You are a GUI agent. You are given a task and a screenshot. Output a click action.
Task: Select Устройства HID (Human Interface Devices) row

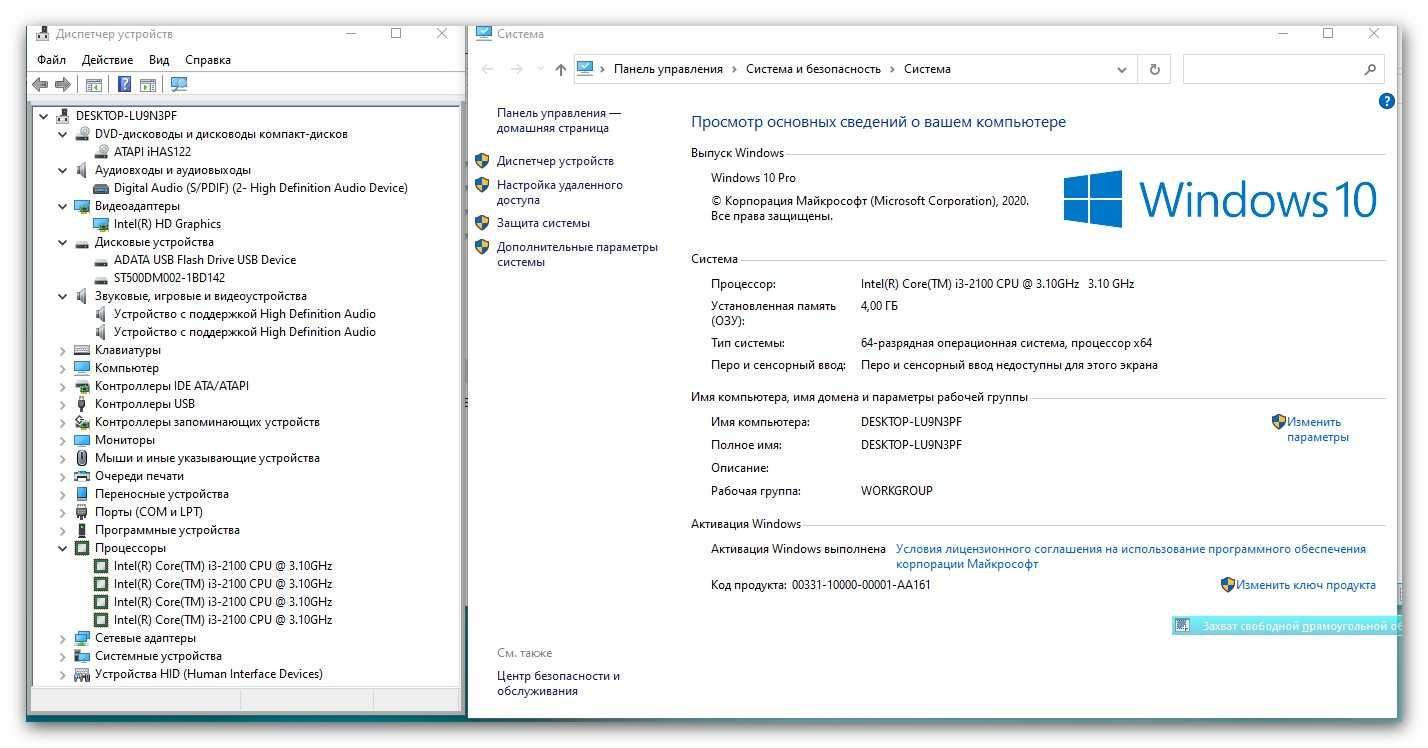[208, 674]
